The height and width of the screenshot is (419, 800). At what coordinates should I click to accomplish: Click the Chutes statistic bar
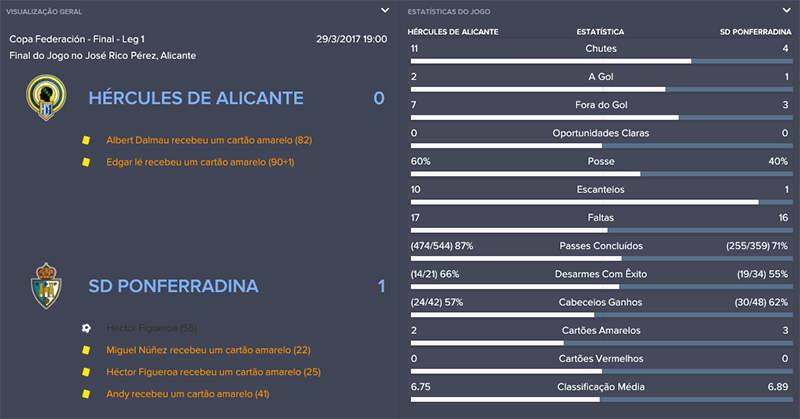(x=600, y=61)
